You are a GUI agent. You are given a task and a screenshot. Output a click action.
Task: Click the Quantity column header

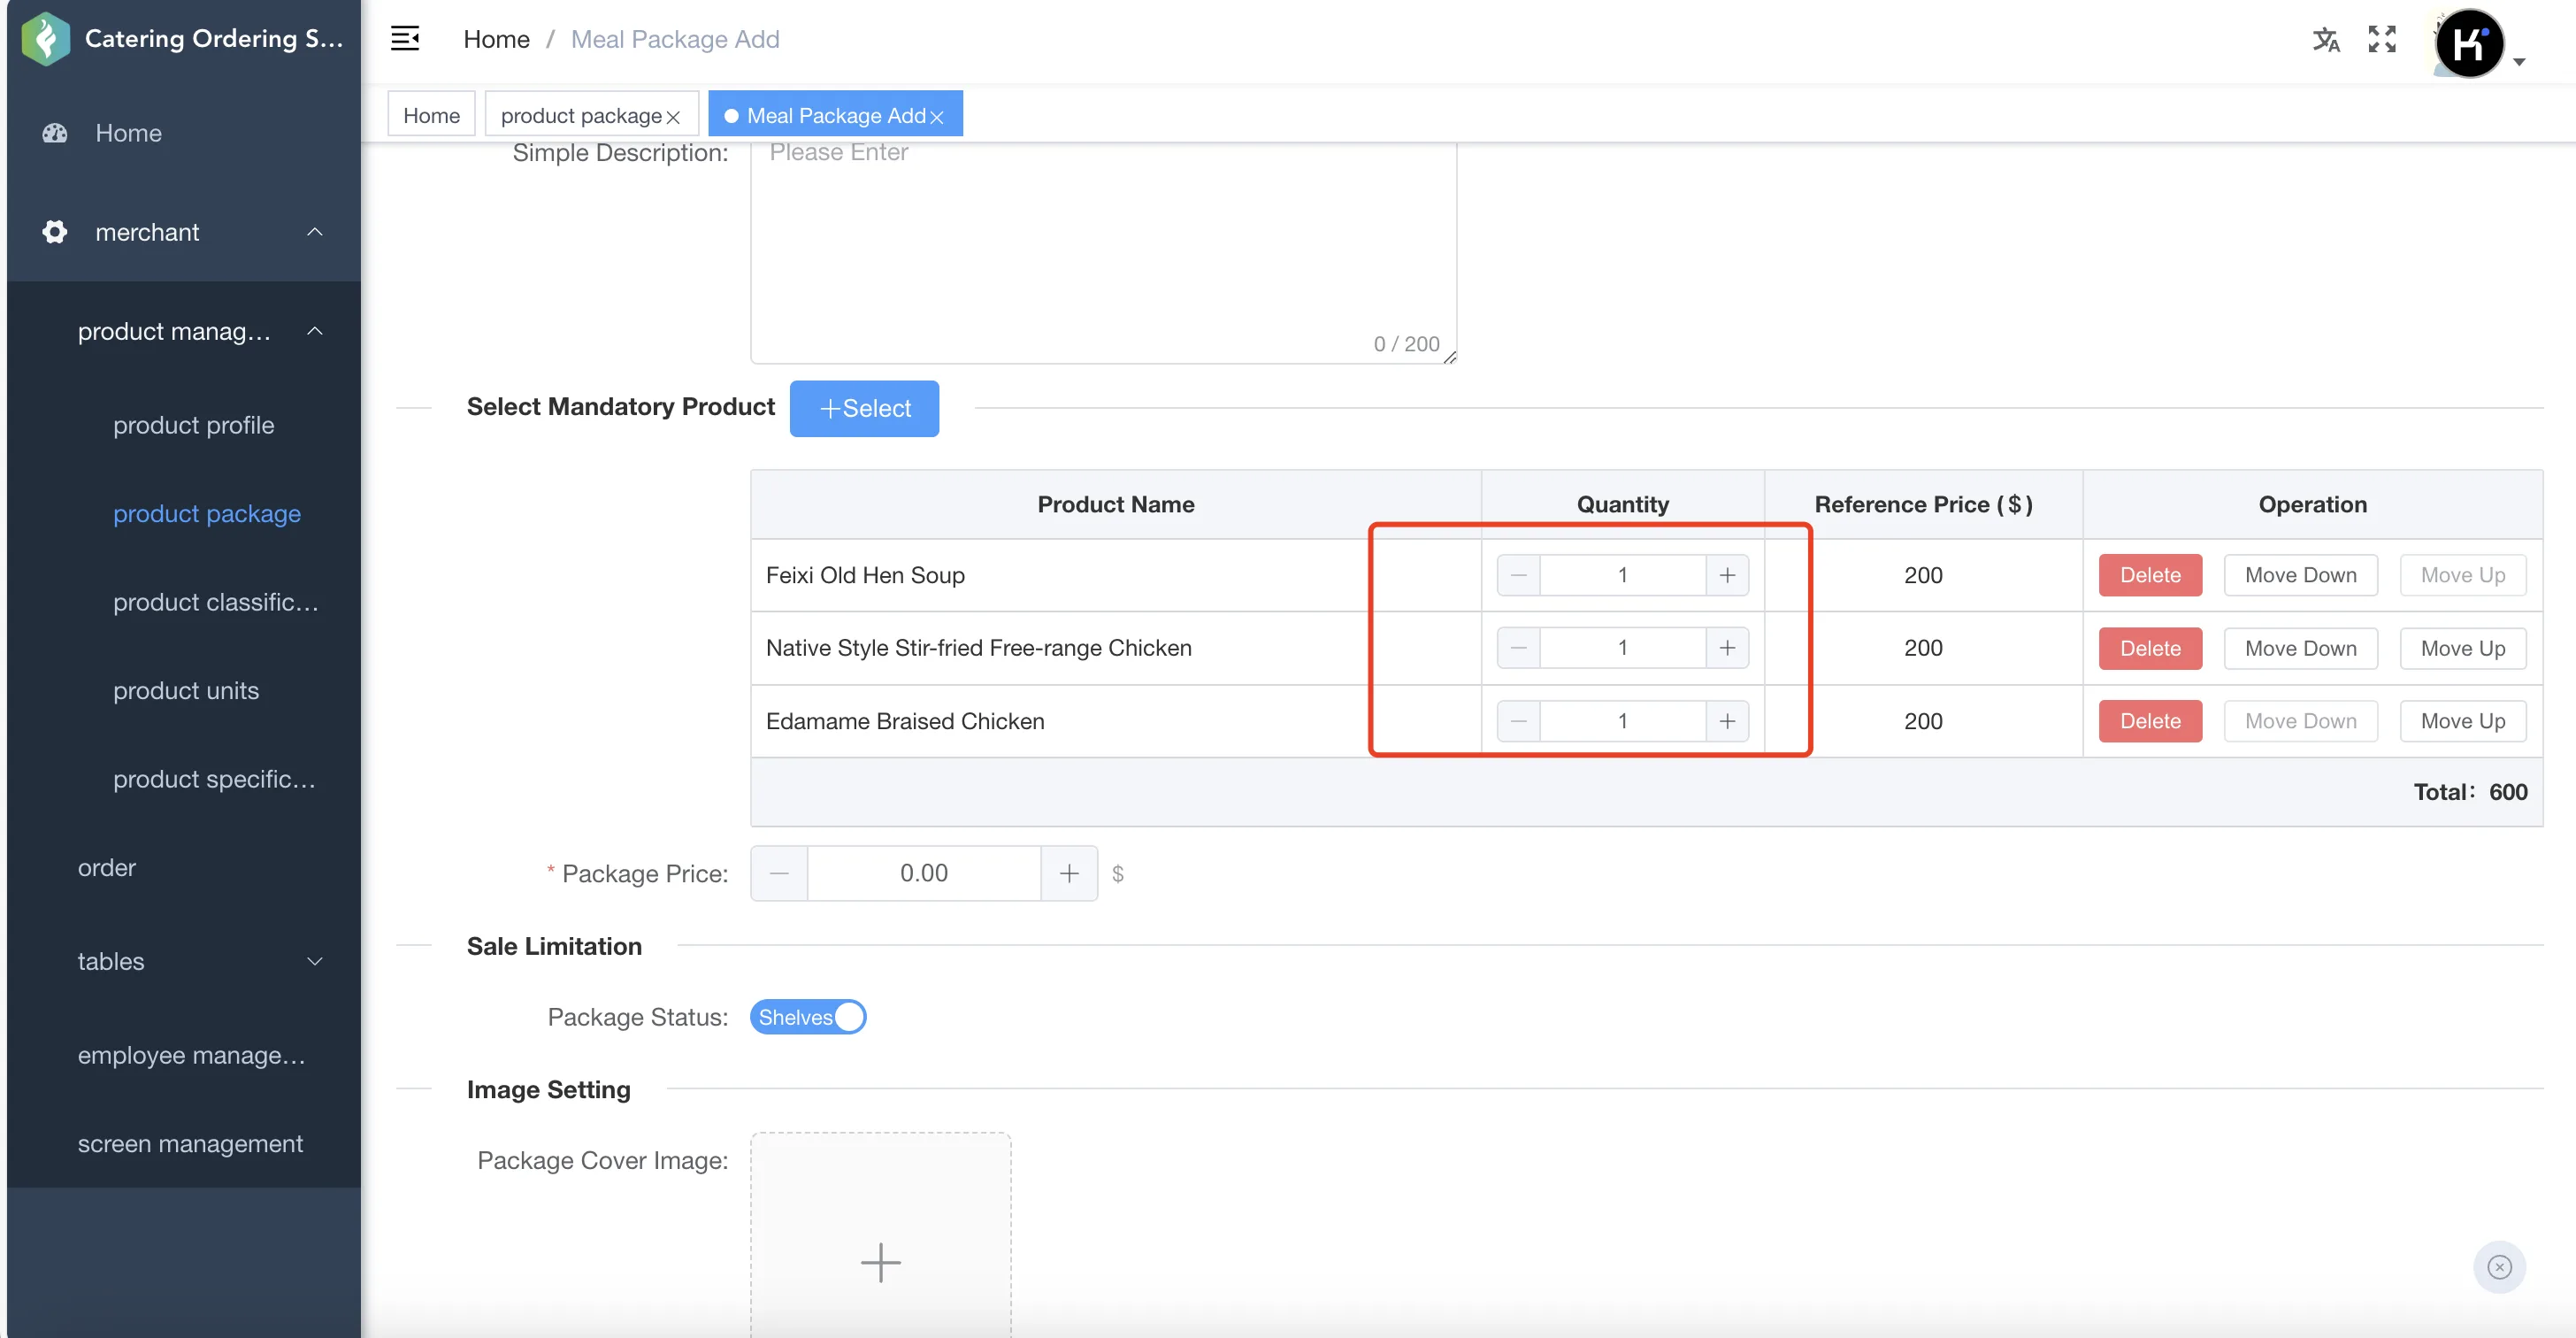click(1622, 504)
